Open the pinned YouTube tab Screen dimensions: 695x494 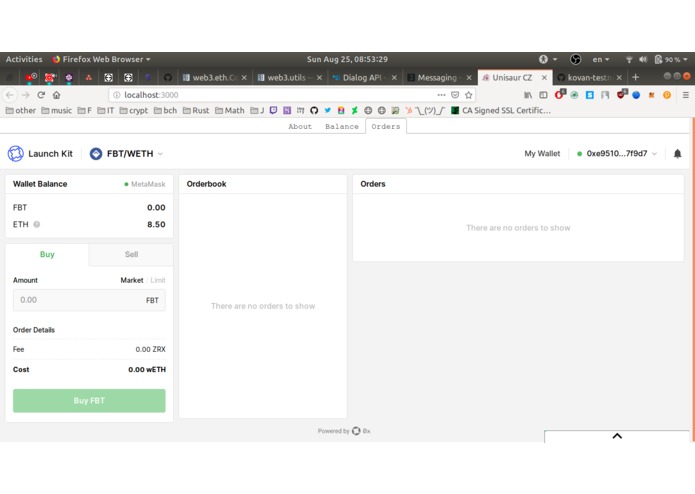coord(31,78)
